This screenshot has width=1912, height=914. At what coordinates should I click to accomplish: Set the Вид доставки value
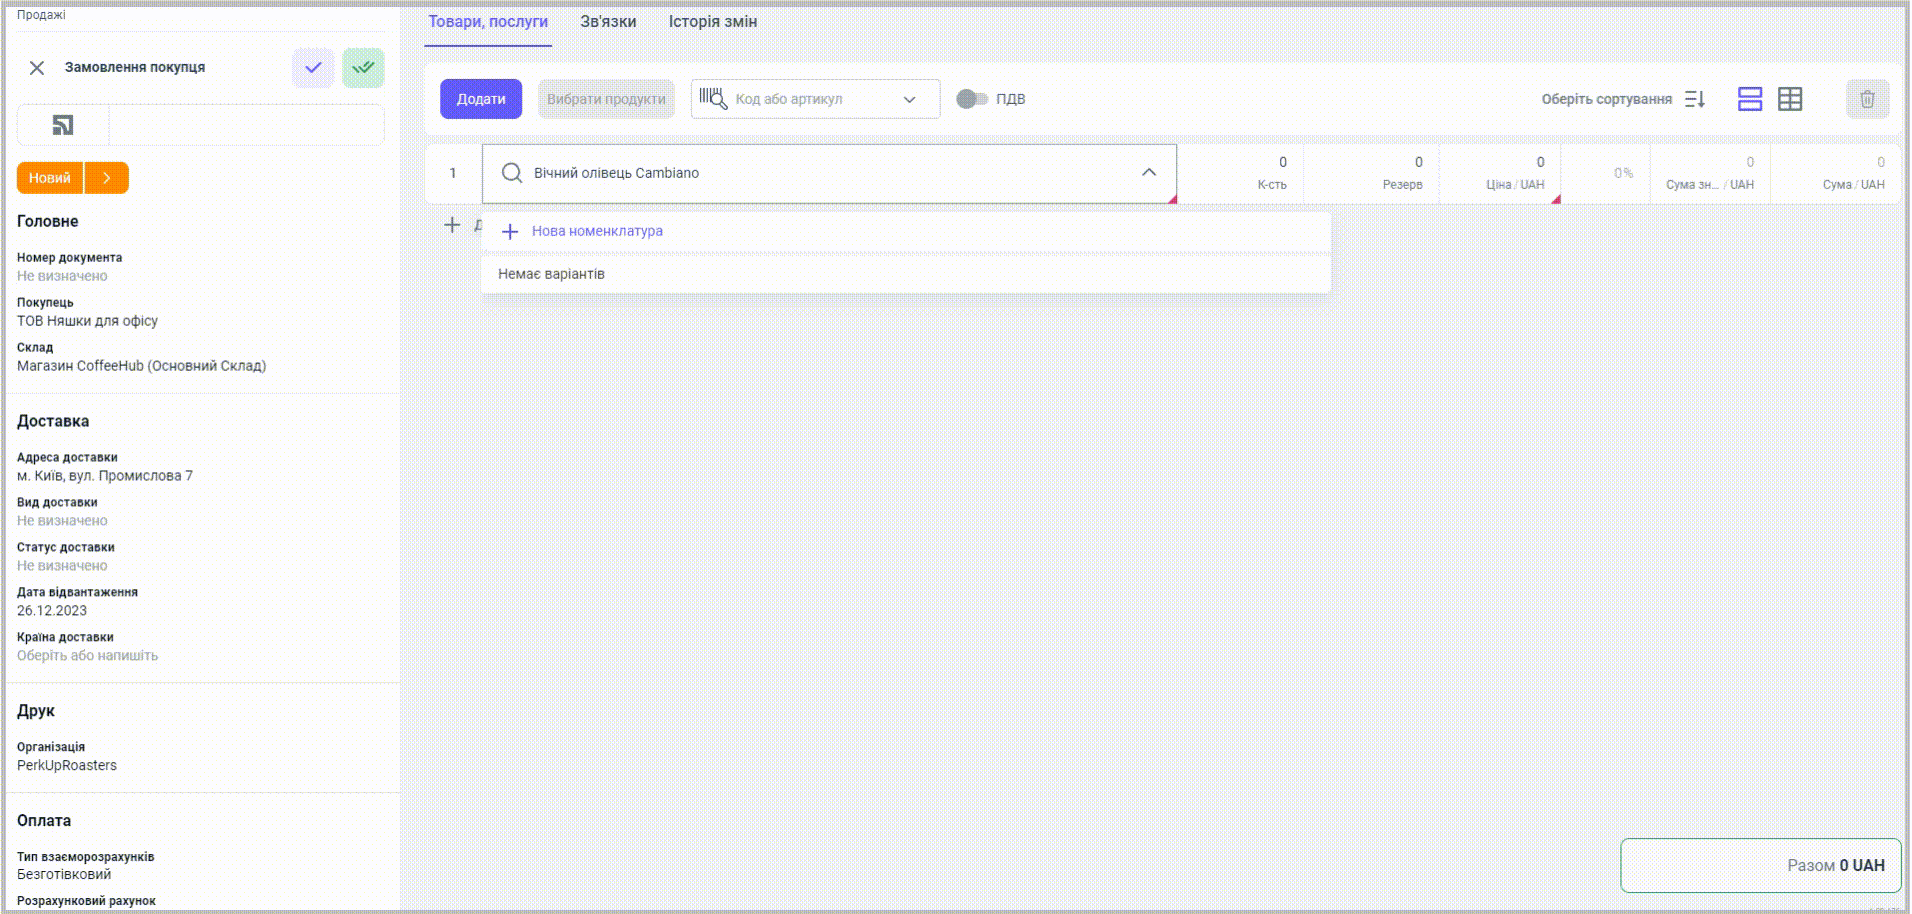pos(62,521)
